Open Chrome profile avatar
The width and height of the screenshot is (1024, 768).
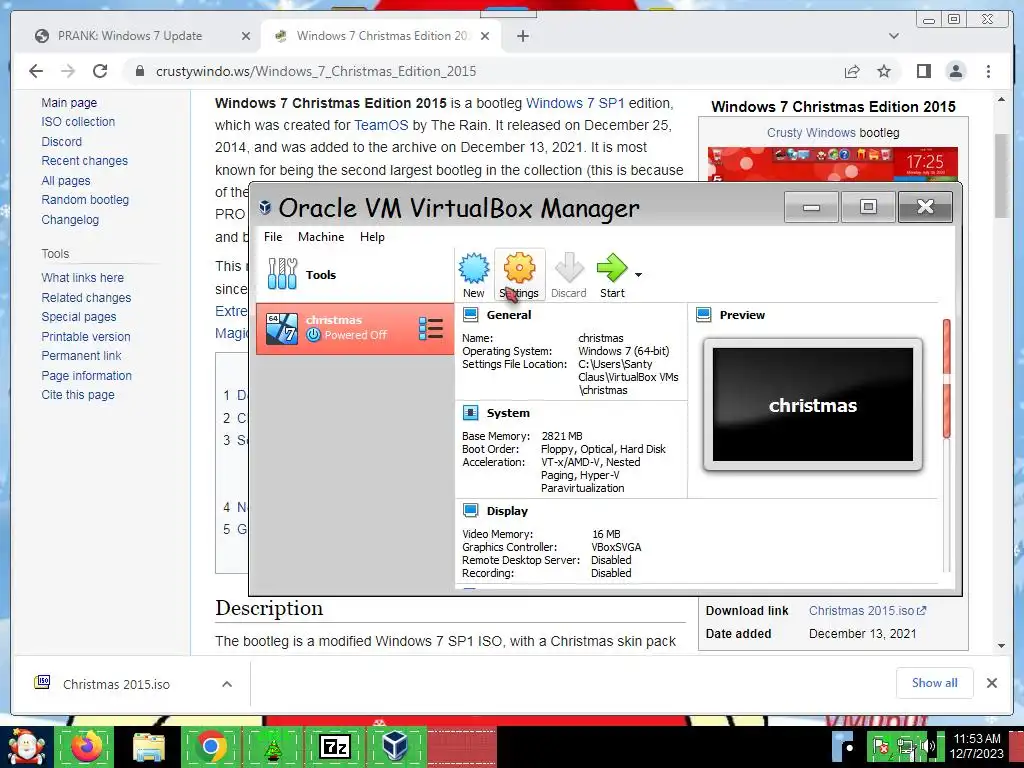click(x=955, y=71)
